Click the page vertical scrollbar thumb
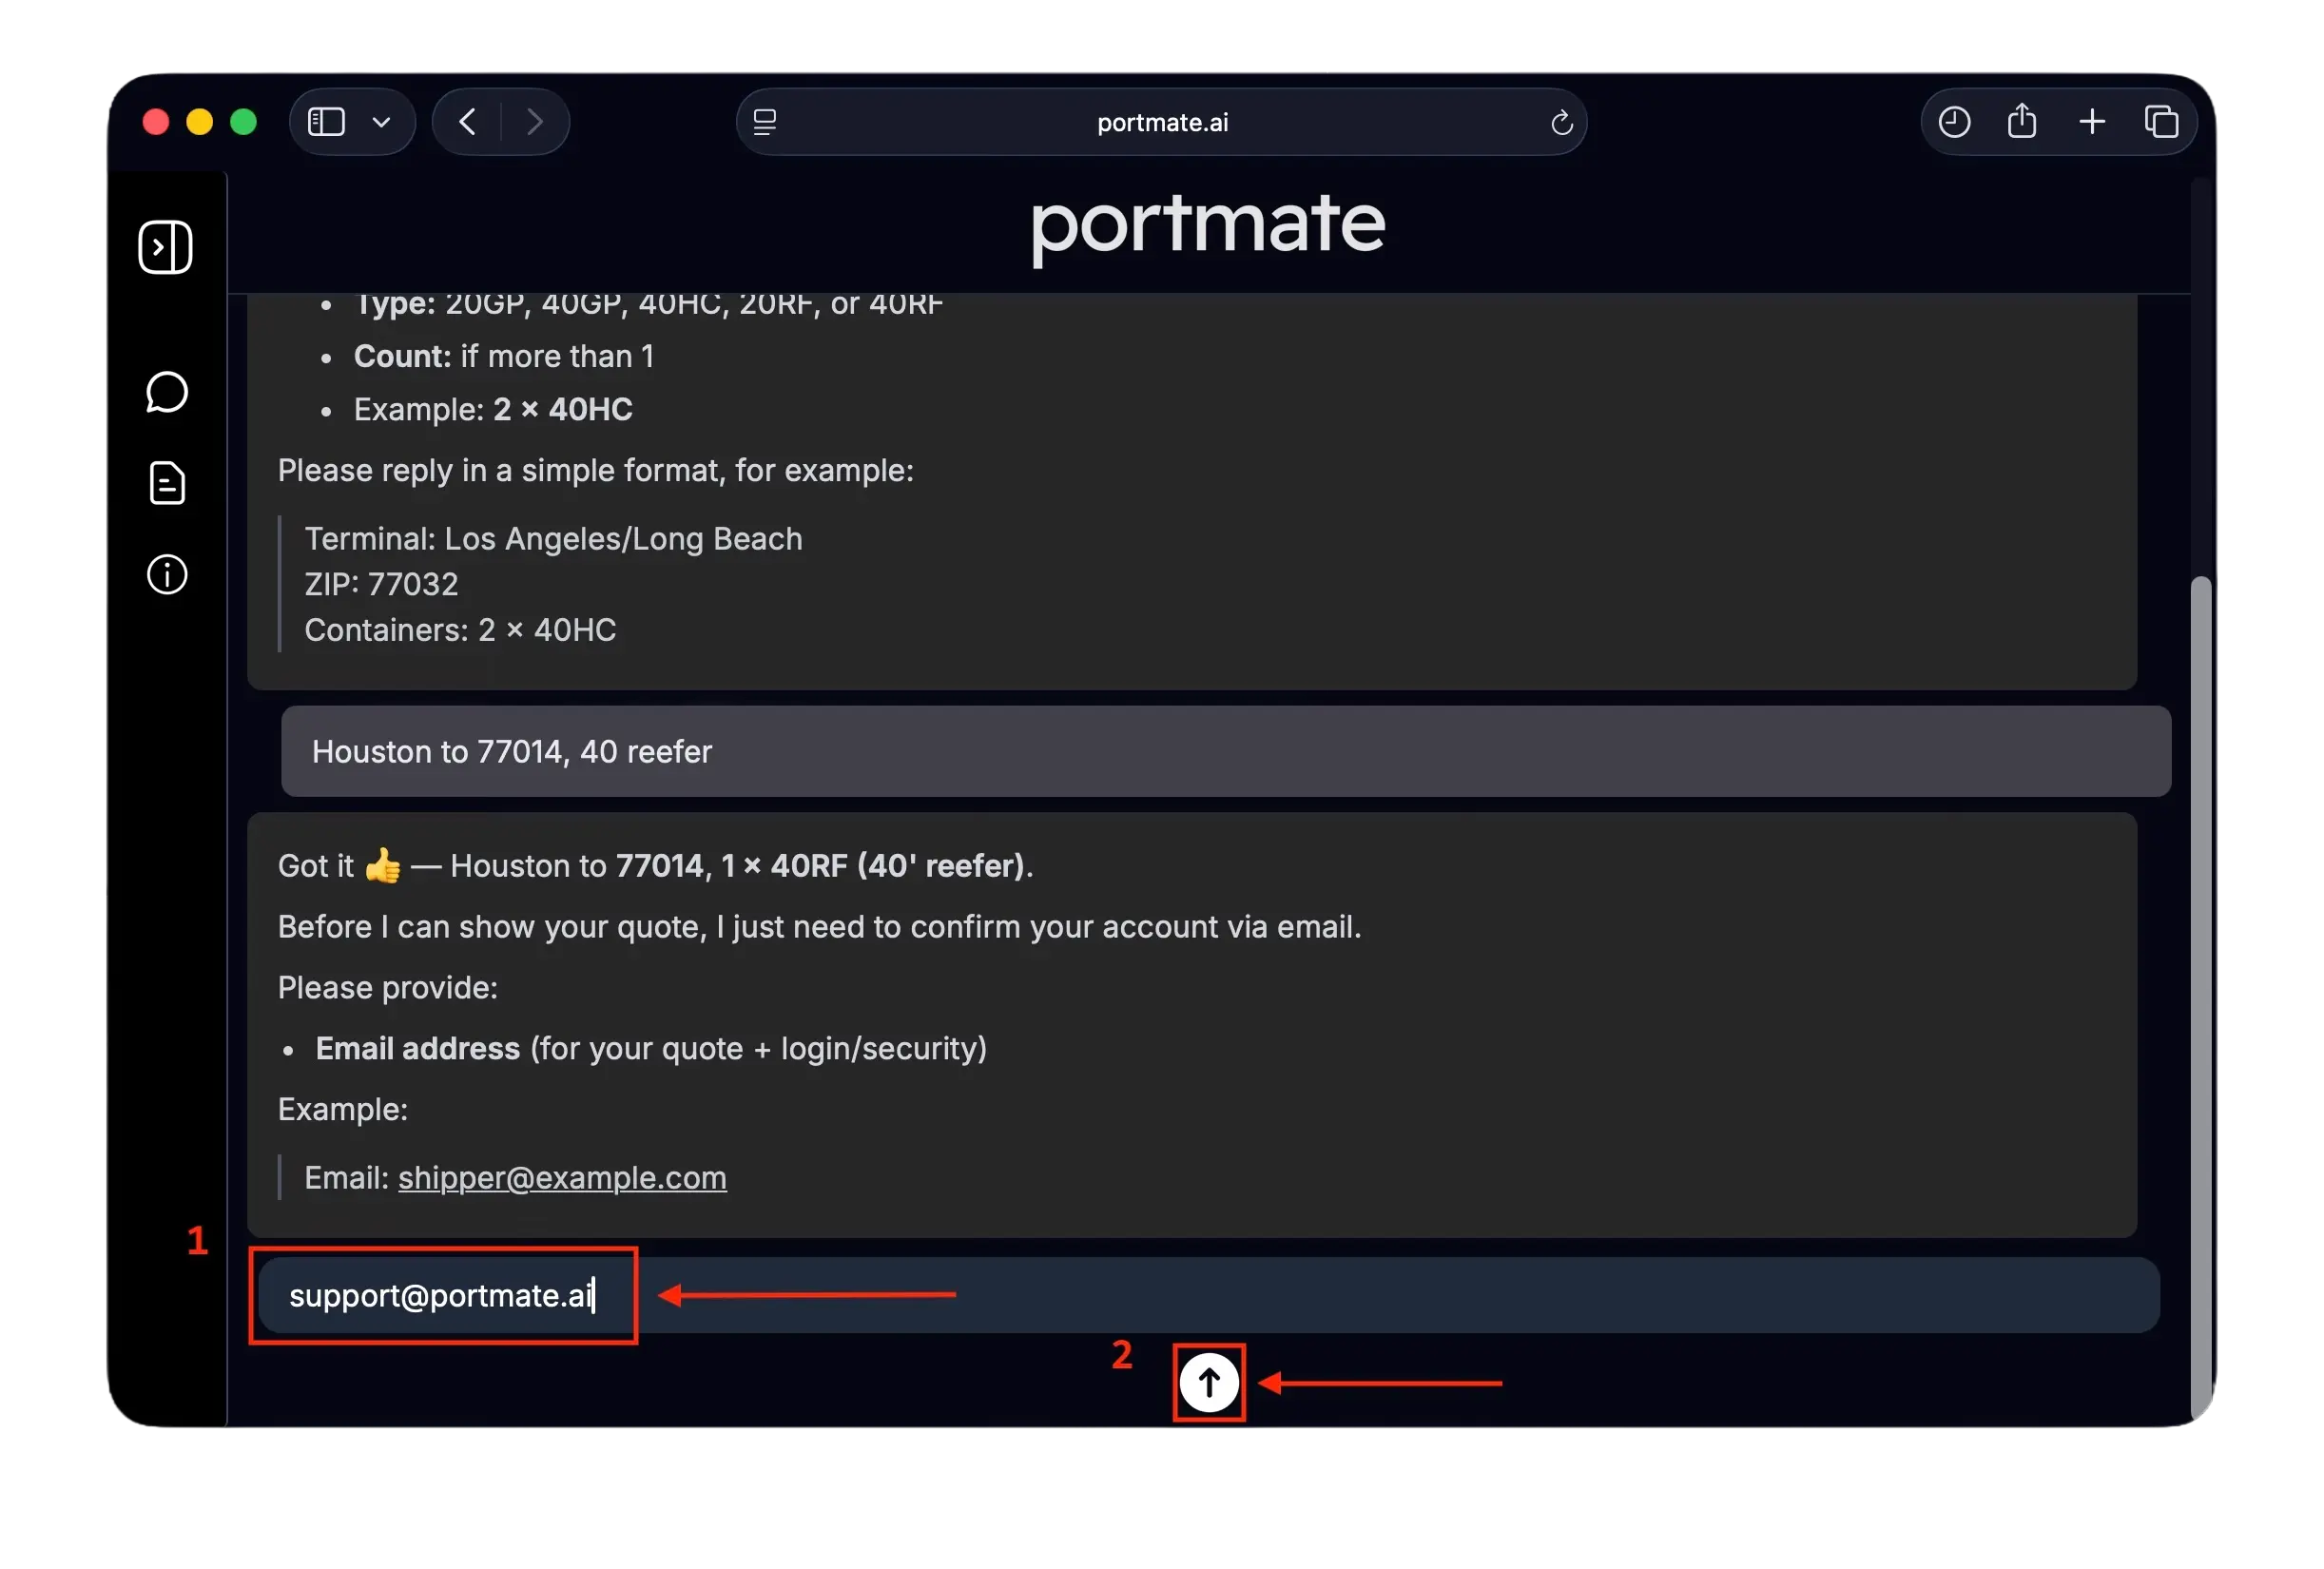Viewport: 2324px width, 1569px height. (x=2200, y=997)
